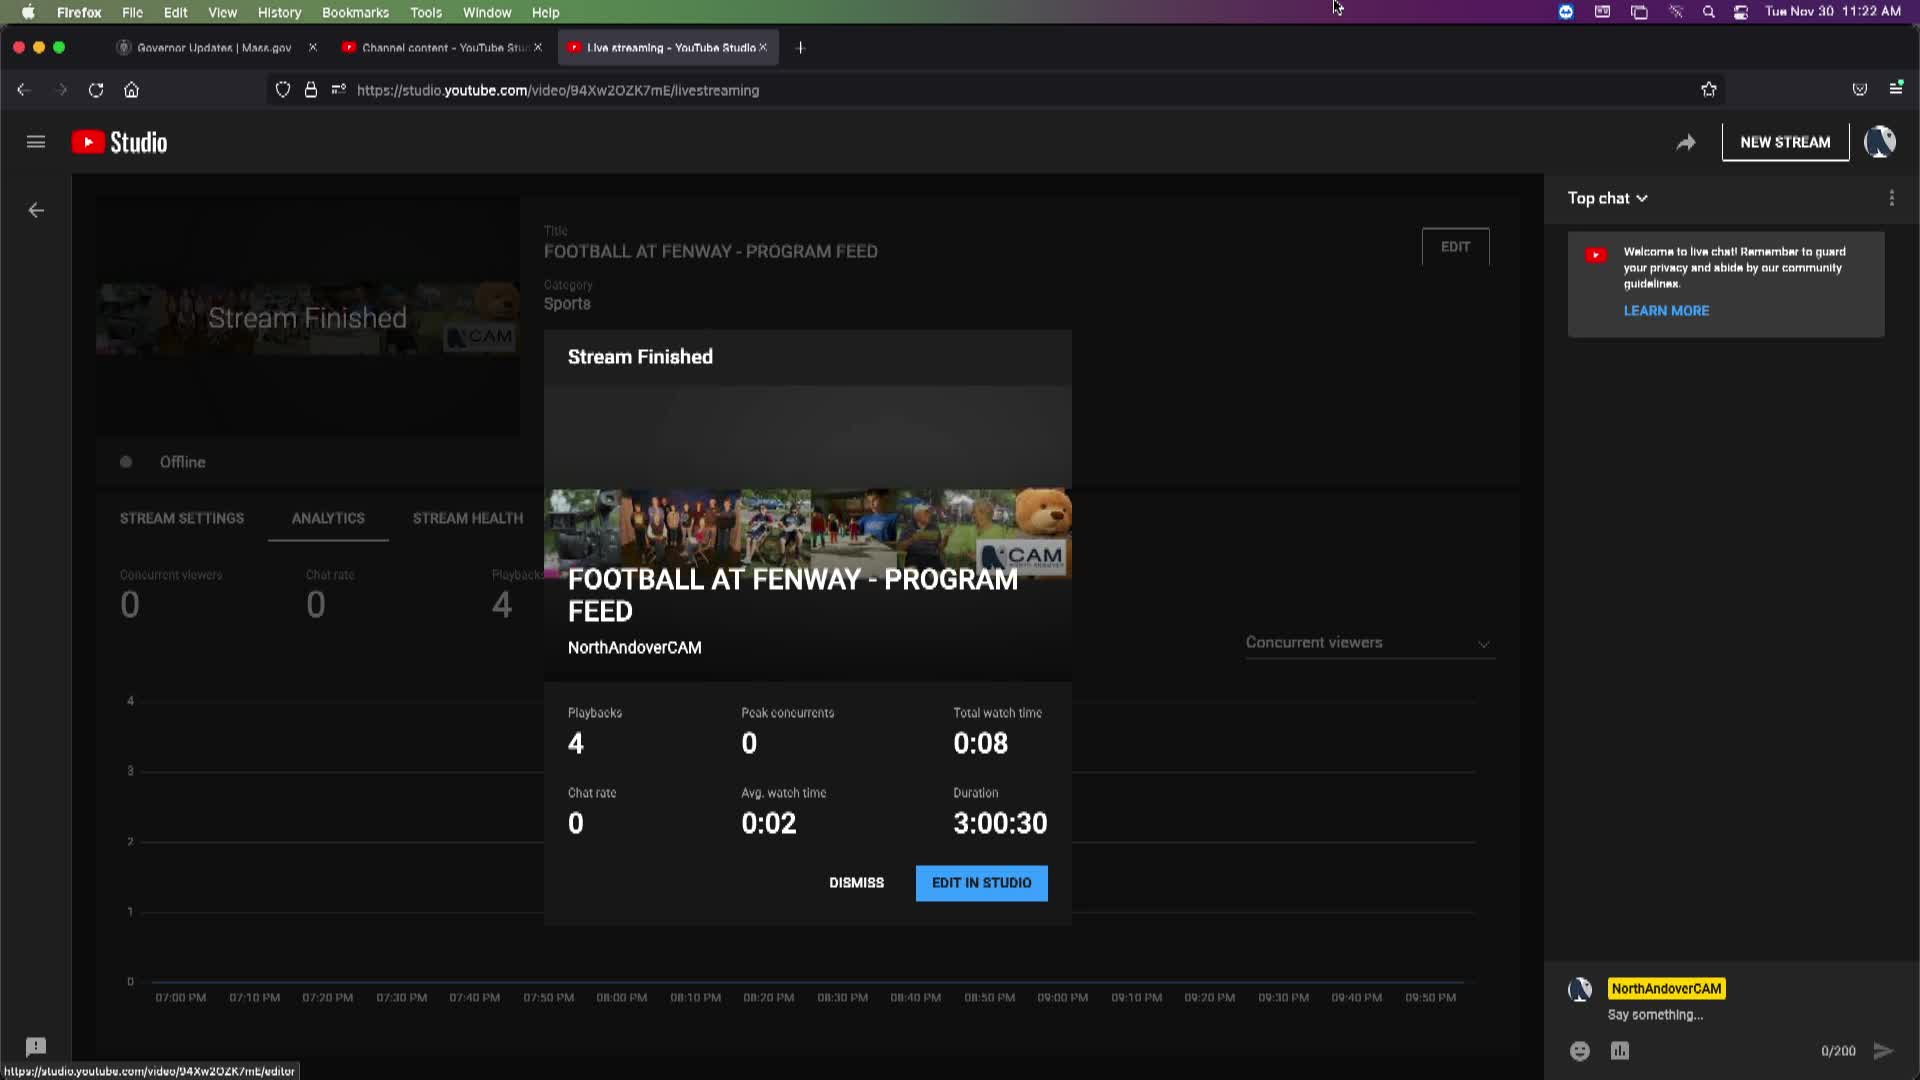Click the NorthAndoverCAM channel name in dialog
Viewport: 1920px width, 1080px height.
coord(634,648)
